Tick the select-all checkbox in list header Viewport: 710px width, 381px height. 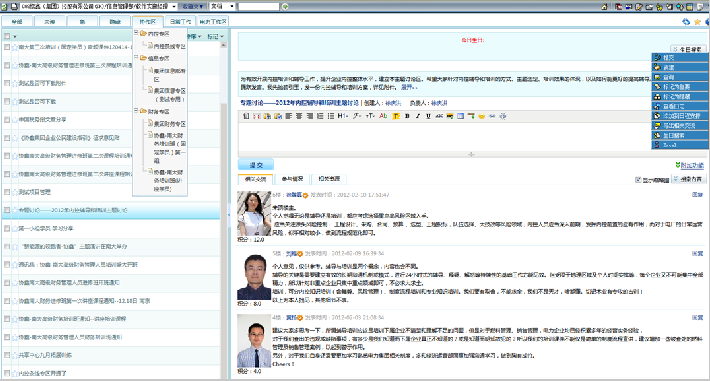(x=7, y=36)
